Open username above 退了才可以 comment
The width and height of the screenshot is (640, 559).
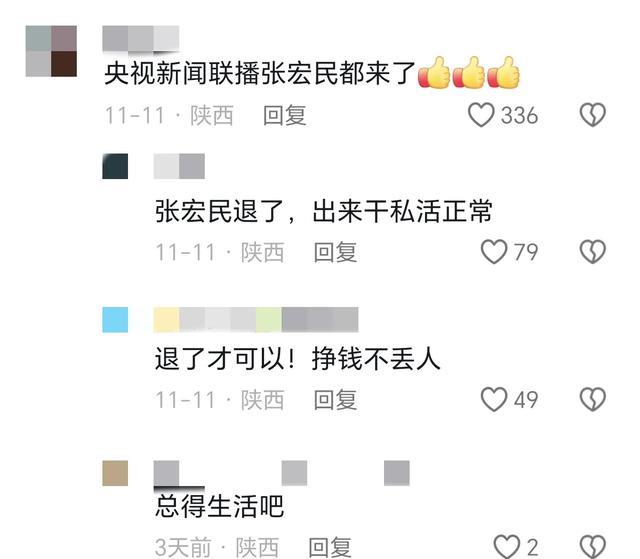(256, 319)
